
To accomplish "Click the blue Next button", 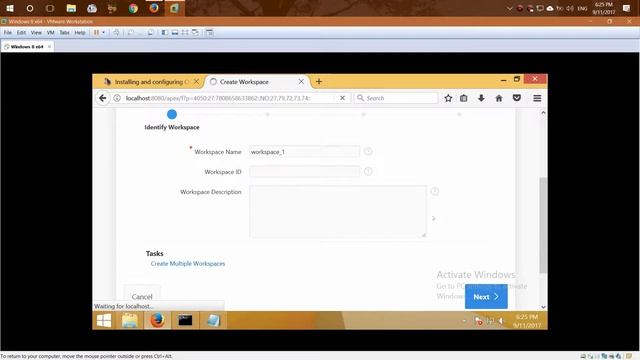I will coord(486,297).
